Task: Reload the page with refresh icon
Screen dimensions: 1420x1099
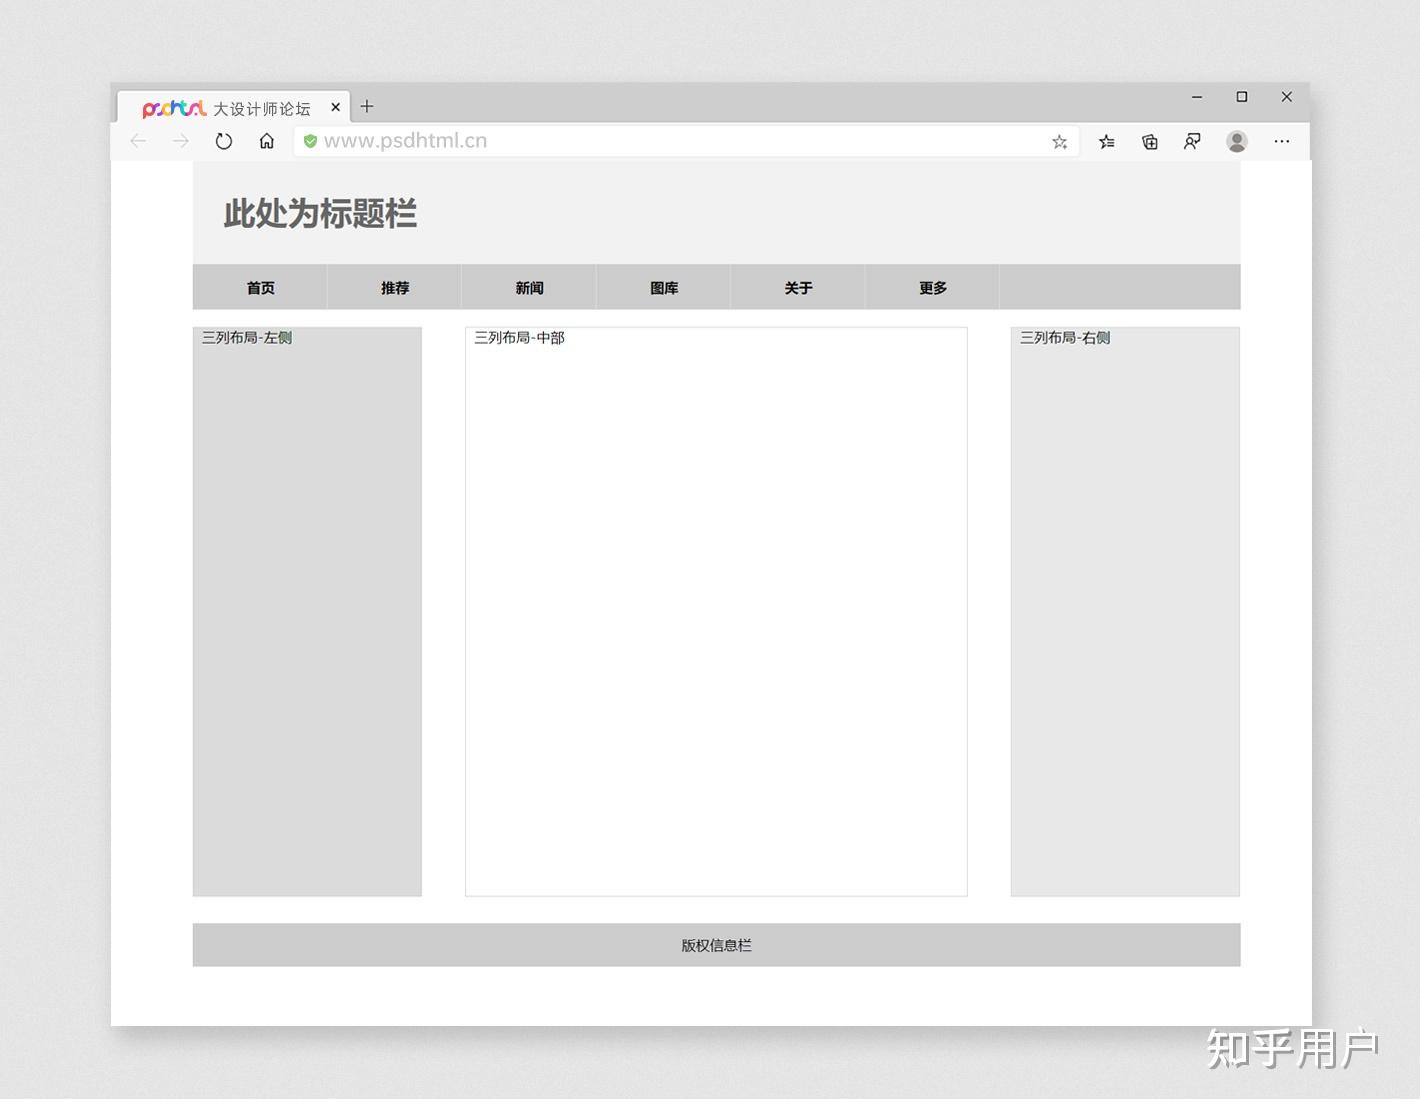Action: click(224, 141)
